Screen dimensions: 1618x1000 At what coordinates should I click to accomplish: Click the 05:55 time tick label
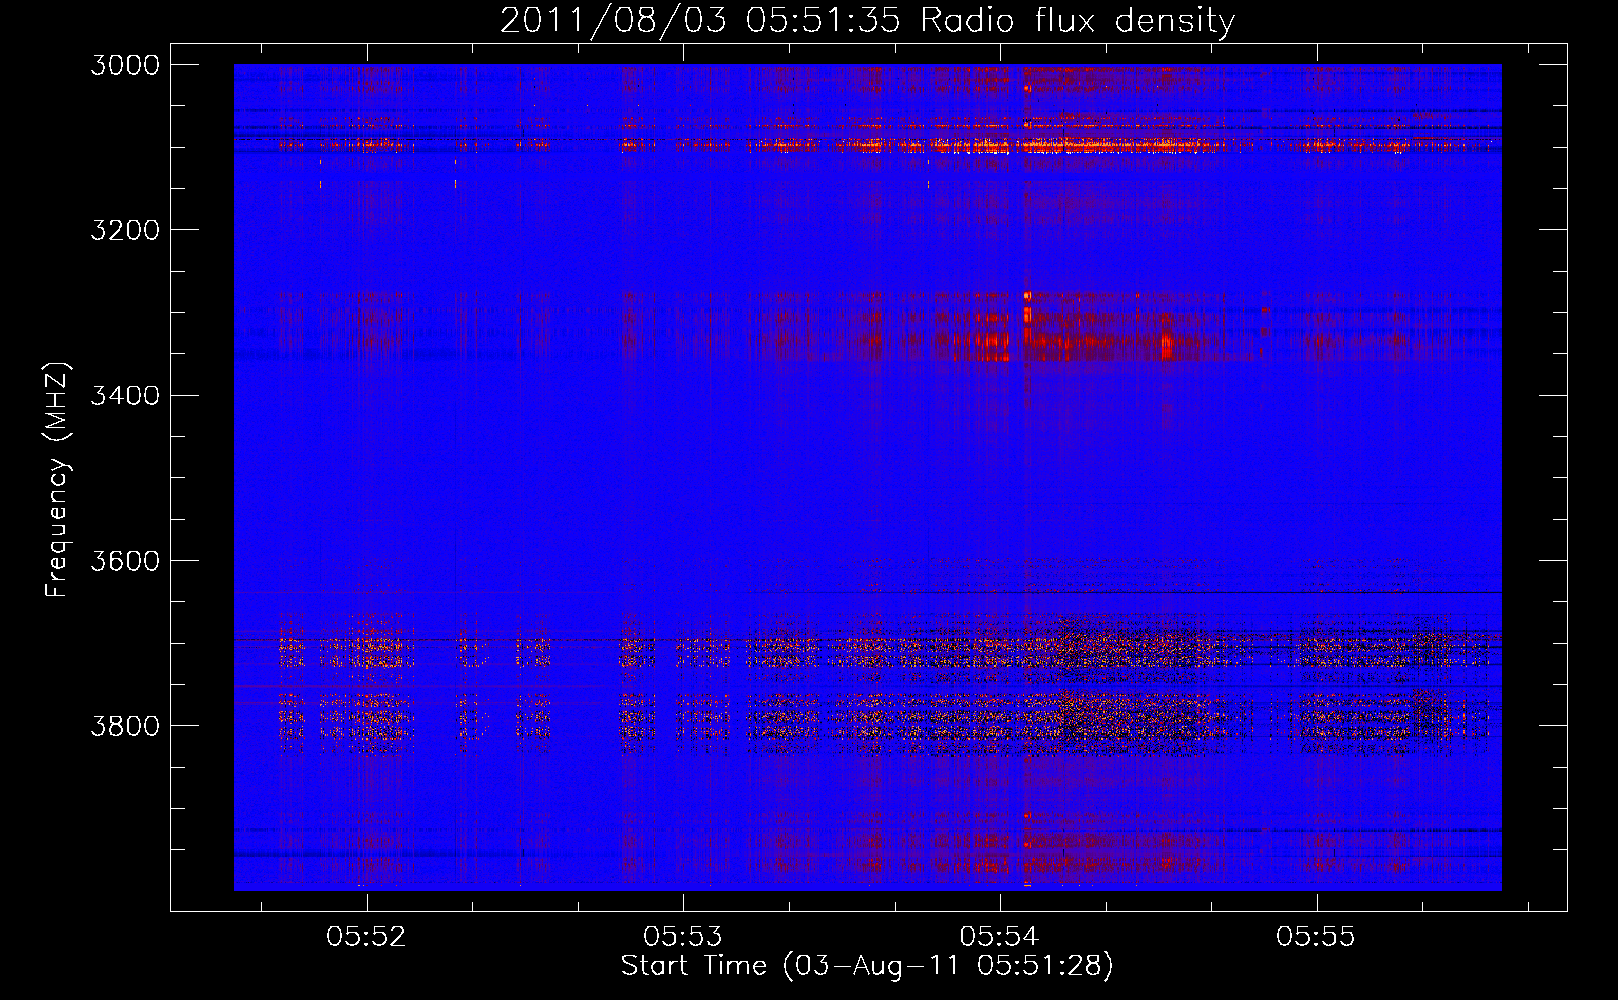pos(1316,936)
